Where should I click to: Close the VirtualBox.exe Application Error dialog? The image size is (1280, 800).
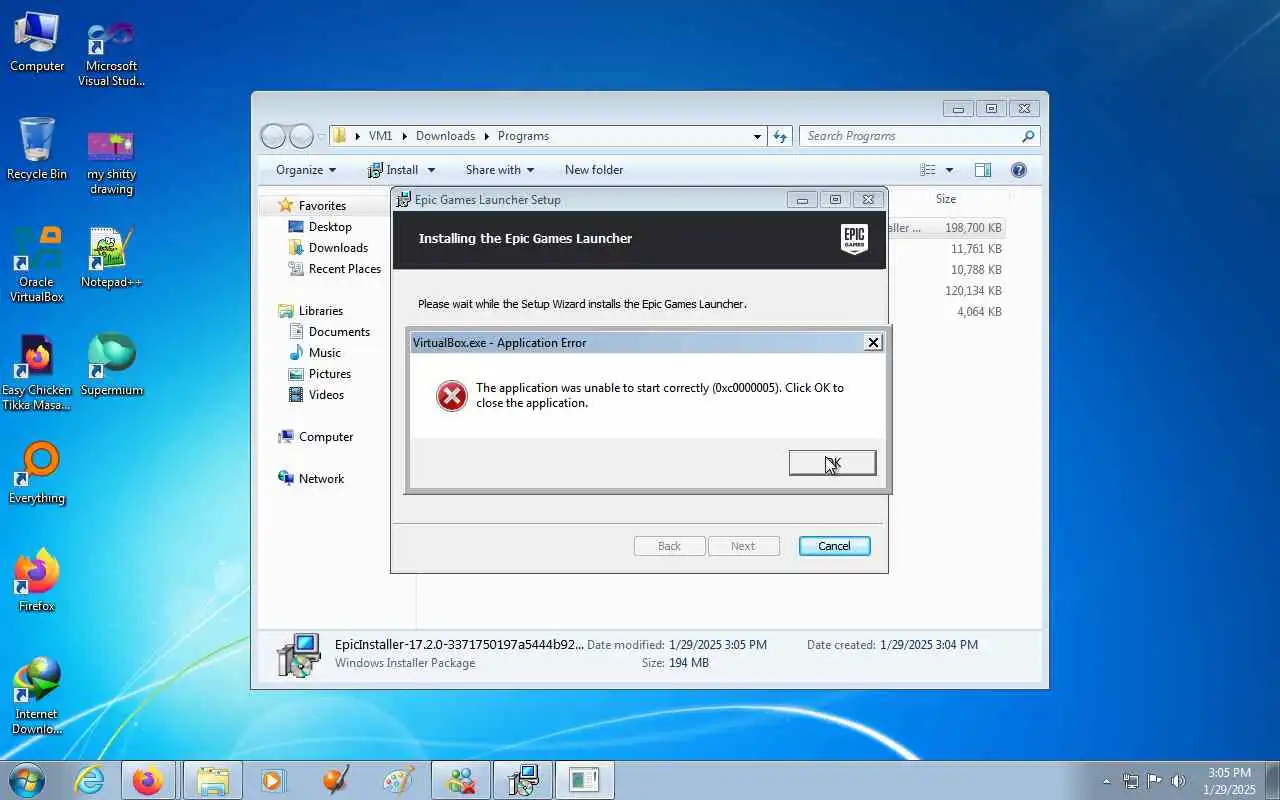coord(873,342)
